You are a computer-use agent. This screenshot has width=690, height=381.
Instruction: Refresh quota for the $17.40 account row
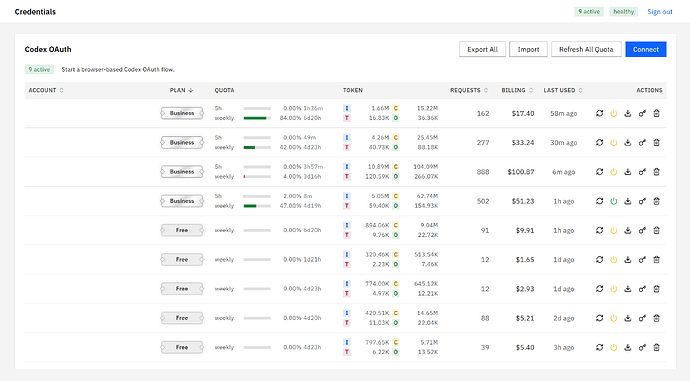pos(599,114)
